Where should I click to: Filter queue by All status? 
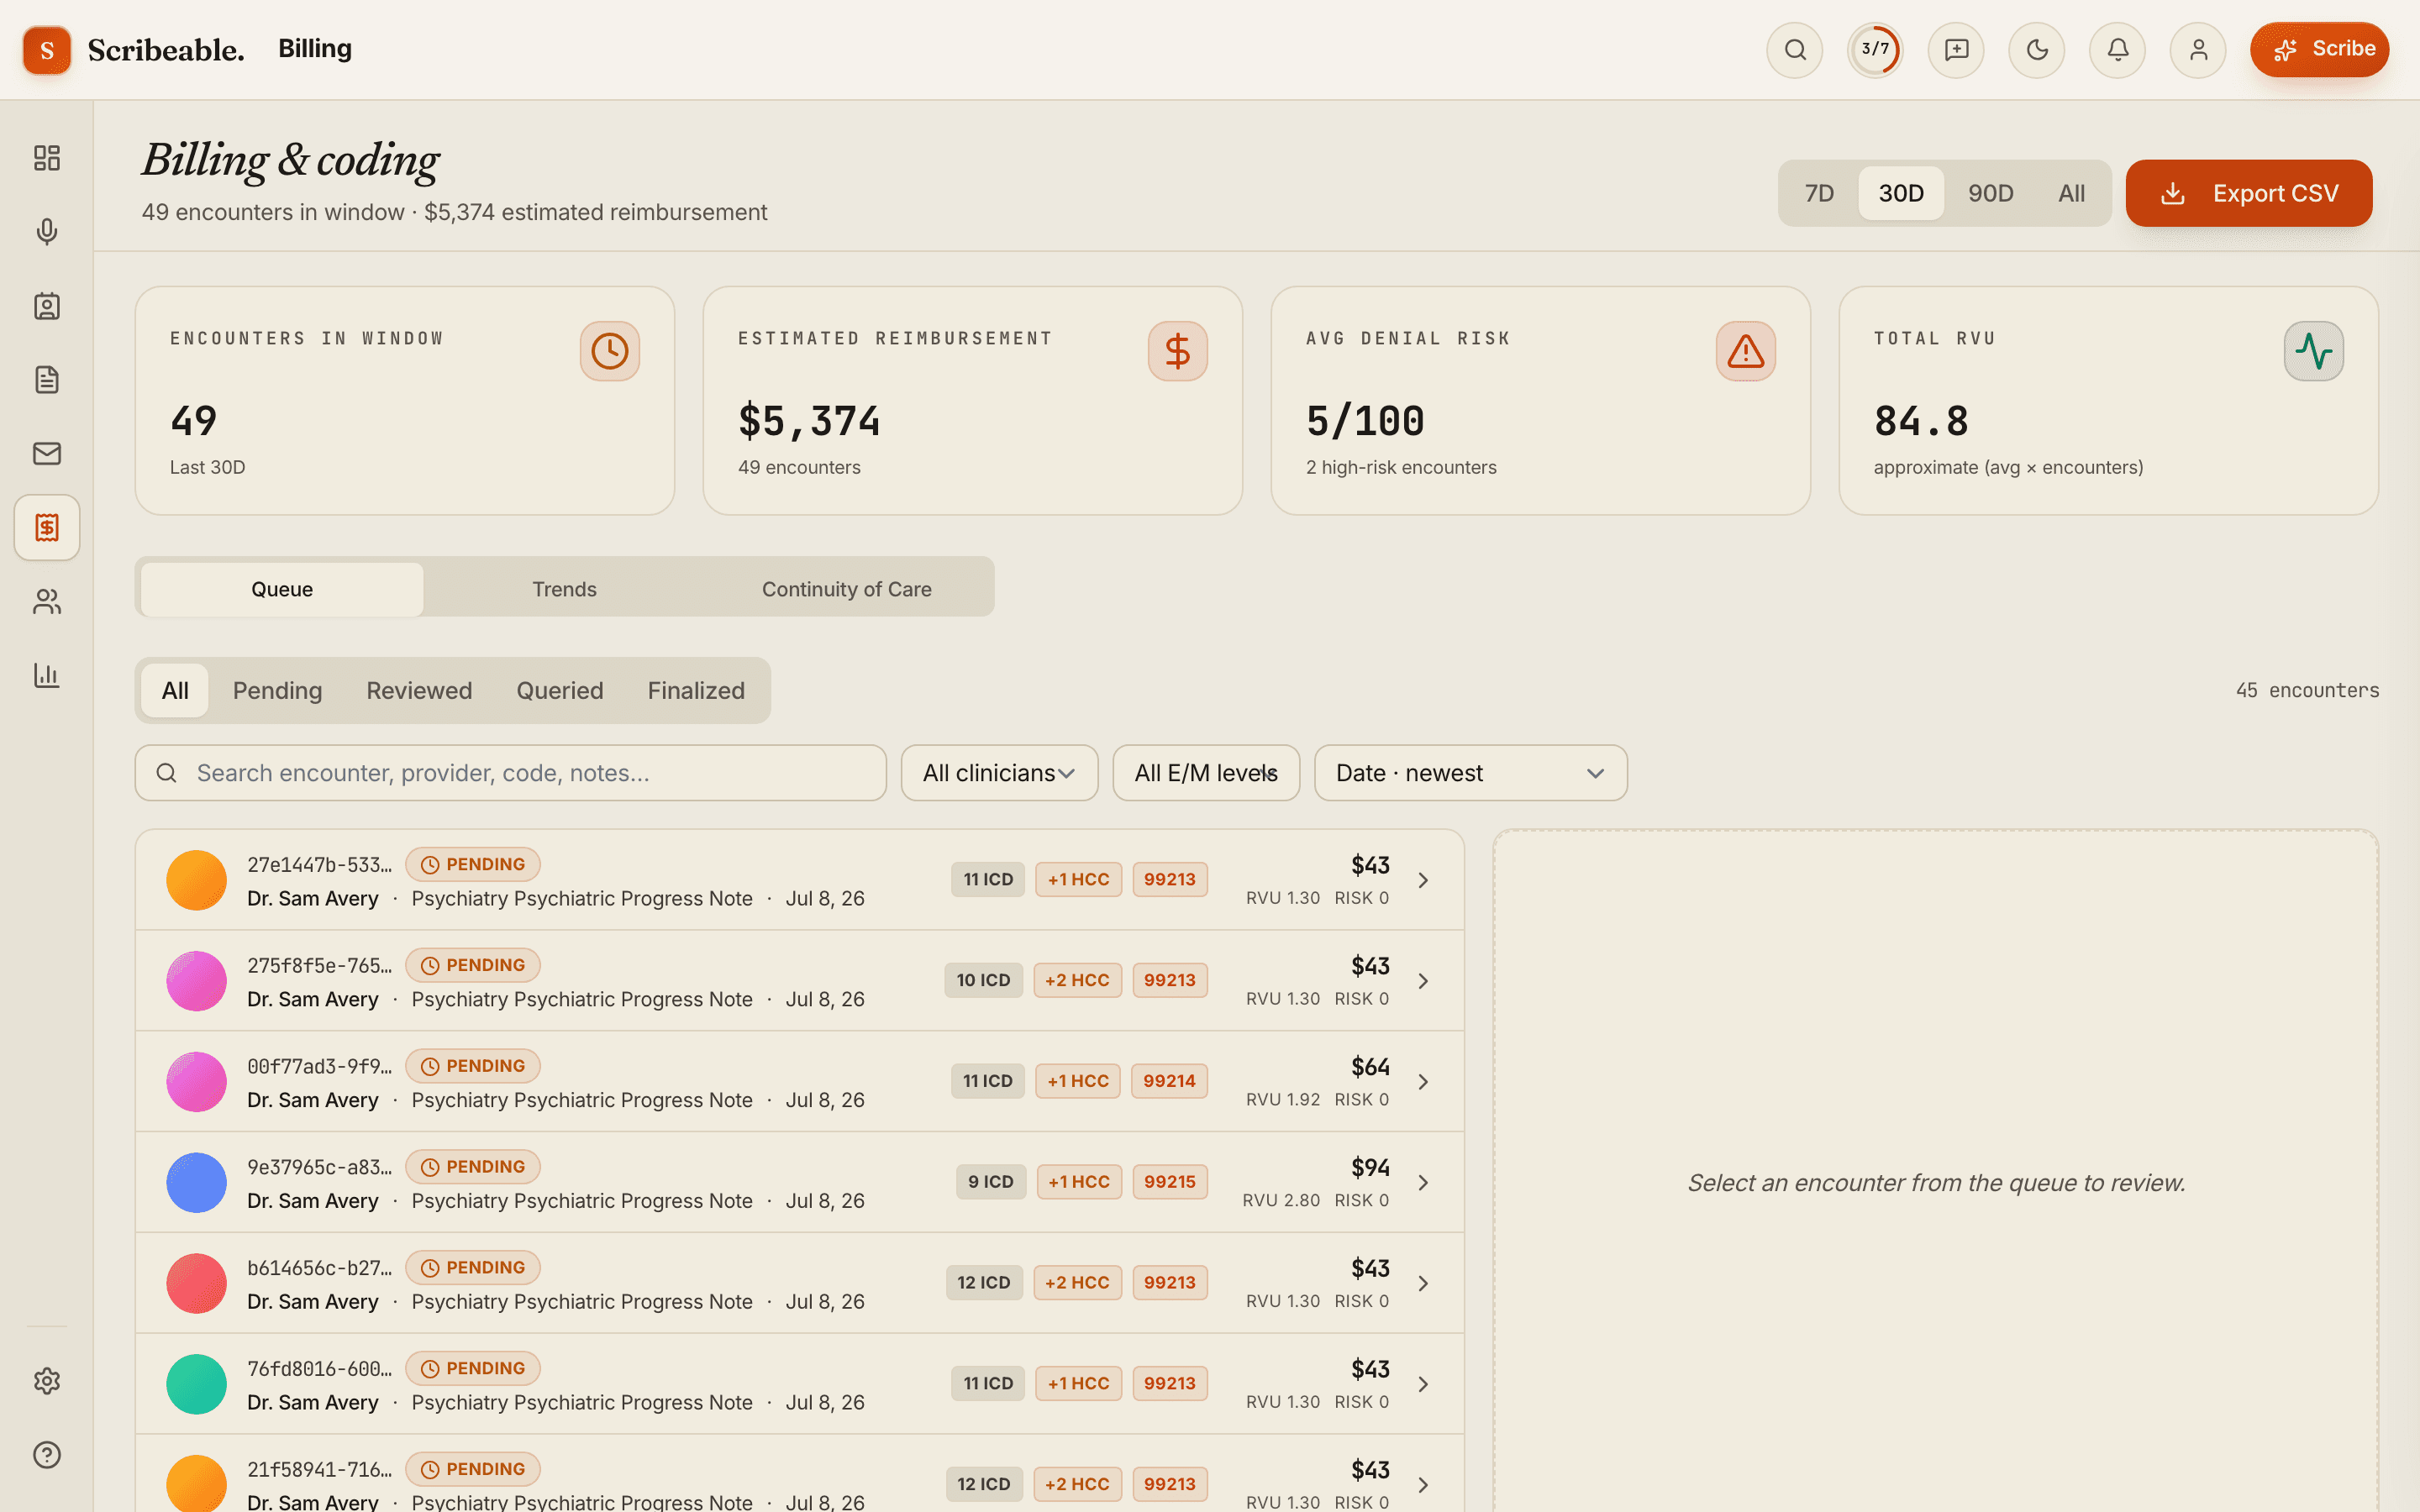(x=175, y=691)
